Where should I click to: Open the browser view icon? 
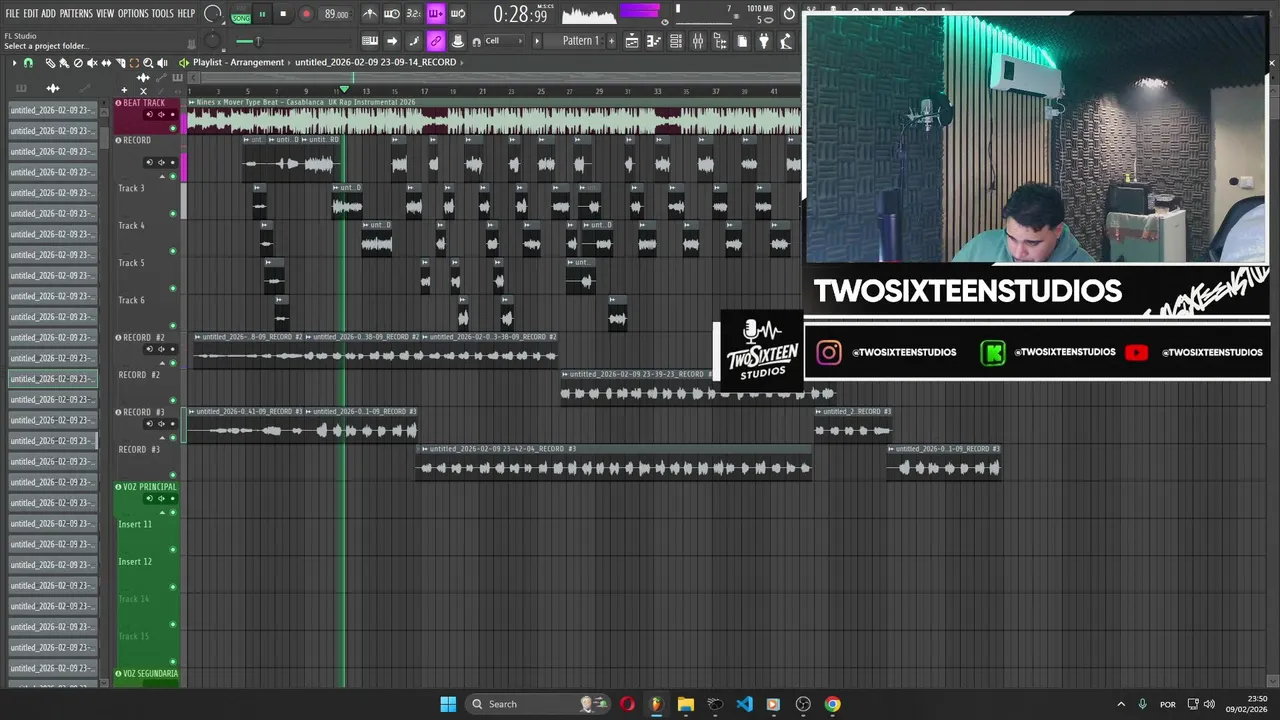coord(719,41)
